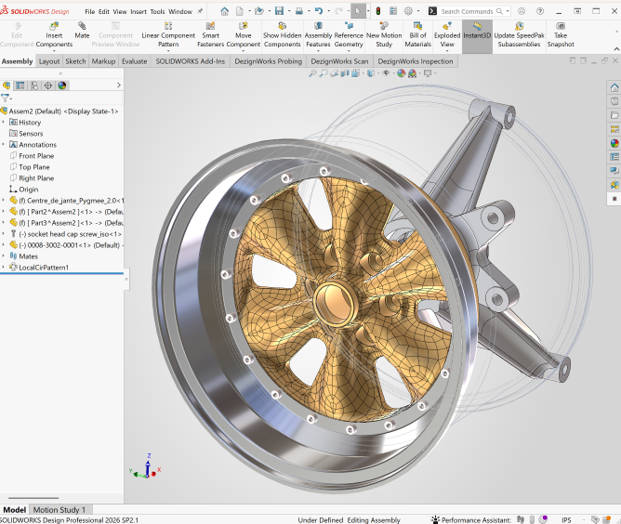Click the Section View icon
Screen dimensions: 621x524
345,73
